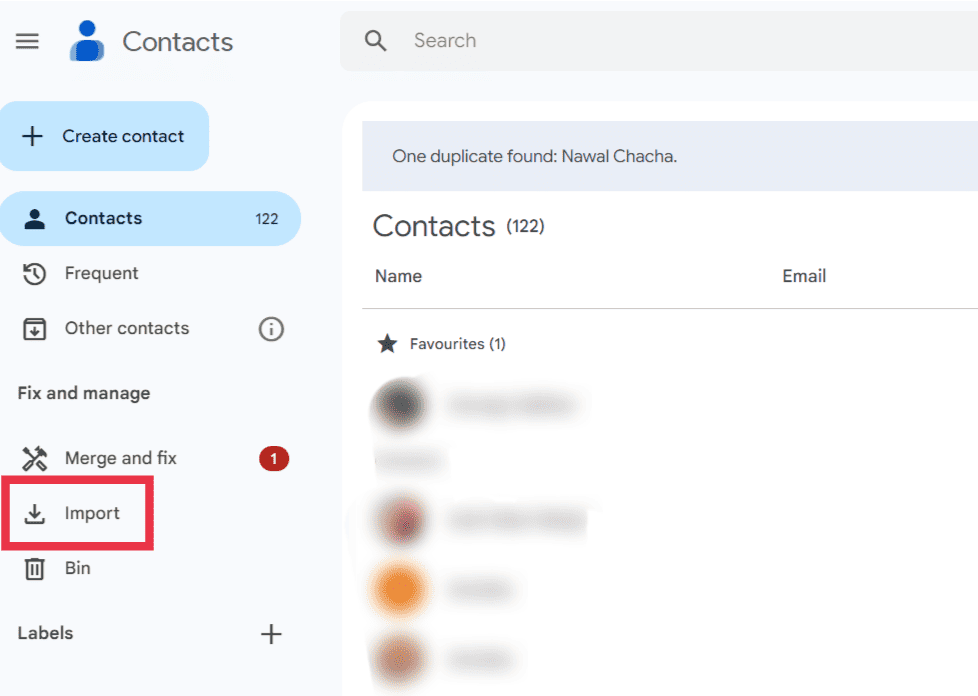Click the red badge on Merge and fix
The height and width of the screenshot is (696, 978).
tap(274, 458)
